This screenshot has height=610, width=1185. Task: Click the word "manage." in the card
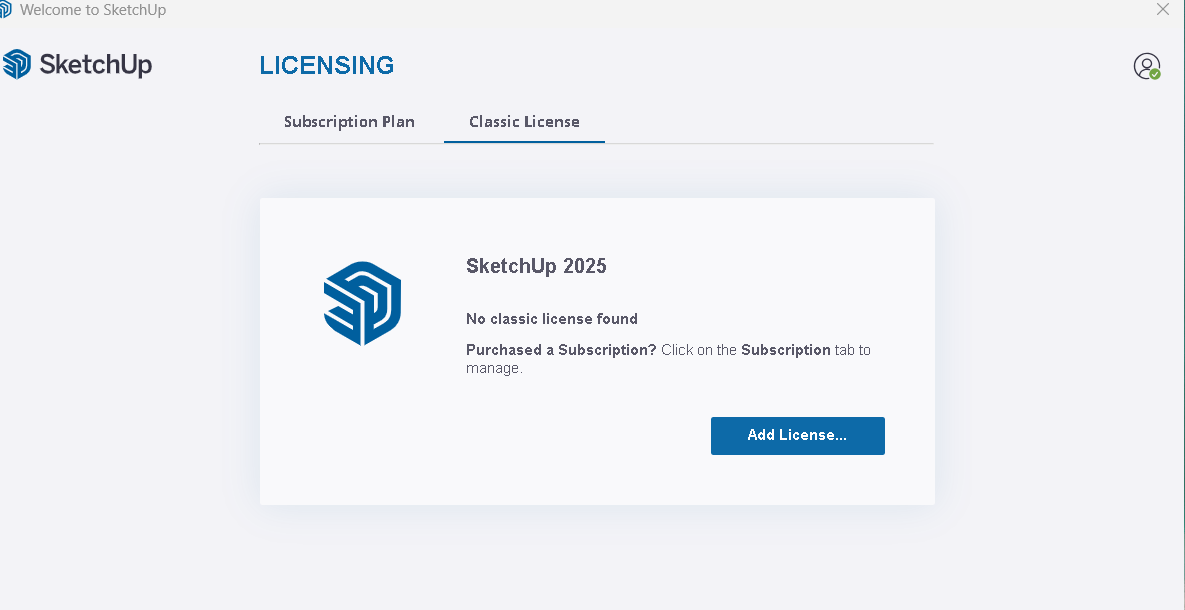point(494,368)
